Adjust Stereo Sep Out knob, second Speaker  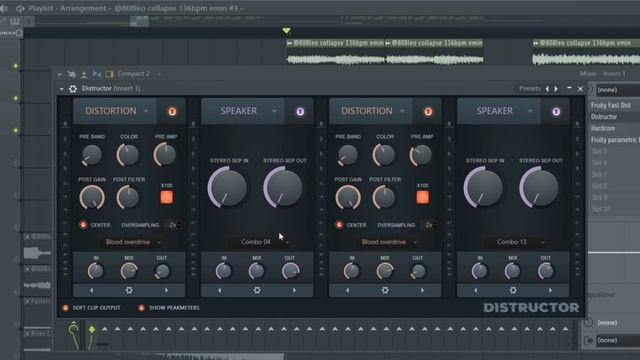click(539, 189)
